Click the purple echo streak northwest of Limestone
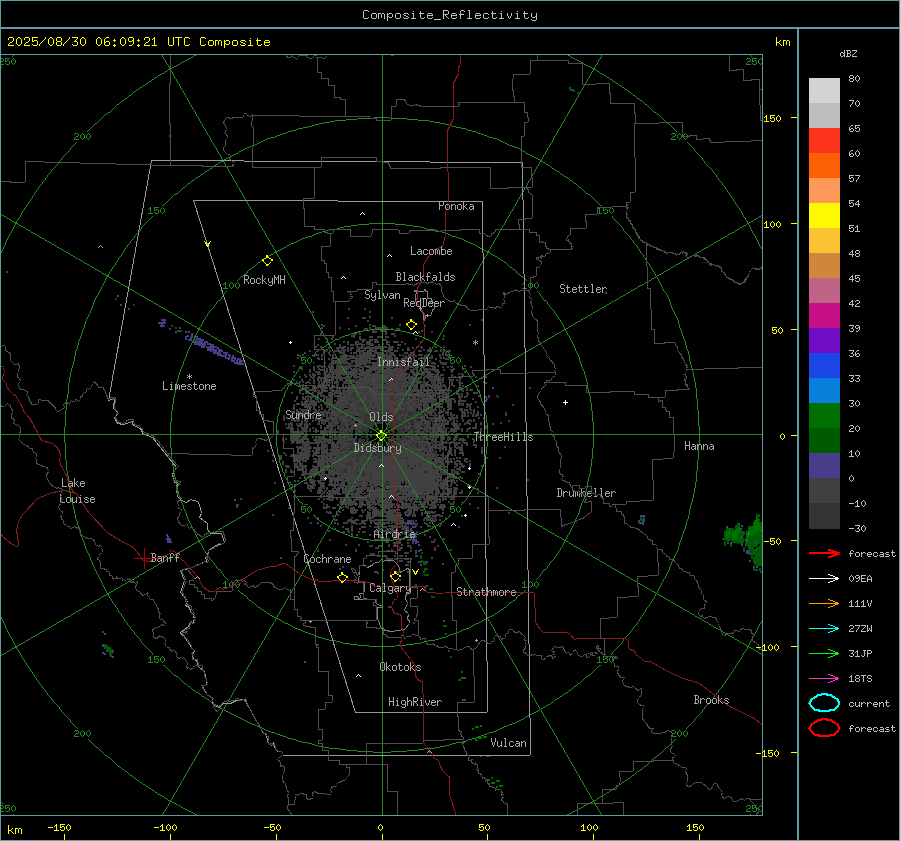 pyautogui.click(x=212, y=347)
